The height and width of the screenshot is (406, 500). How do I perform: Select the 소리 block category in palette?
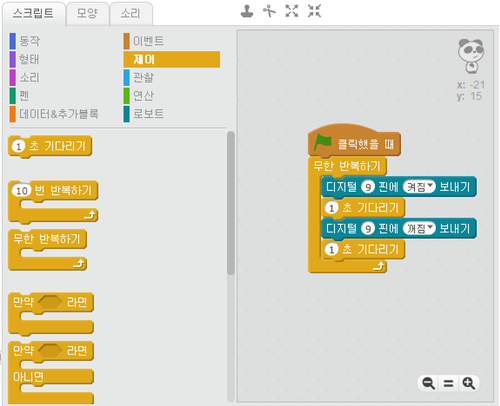click(25, 78)
